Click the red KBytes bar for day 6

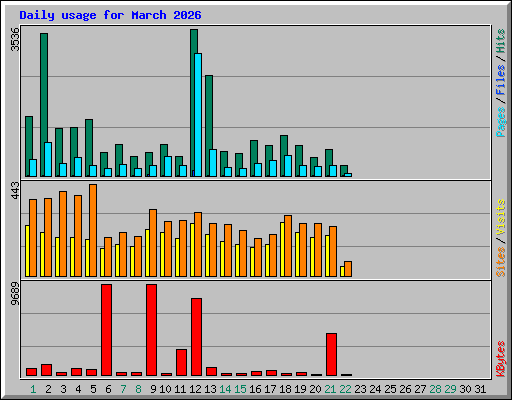[107, 330]
